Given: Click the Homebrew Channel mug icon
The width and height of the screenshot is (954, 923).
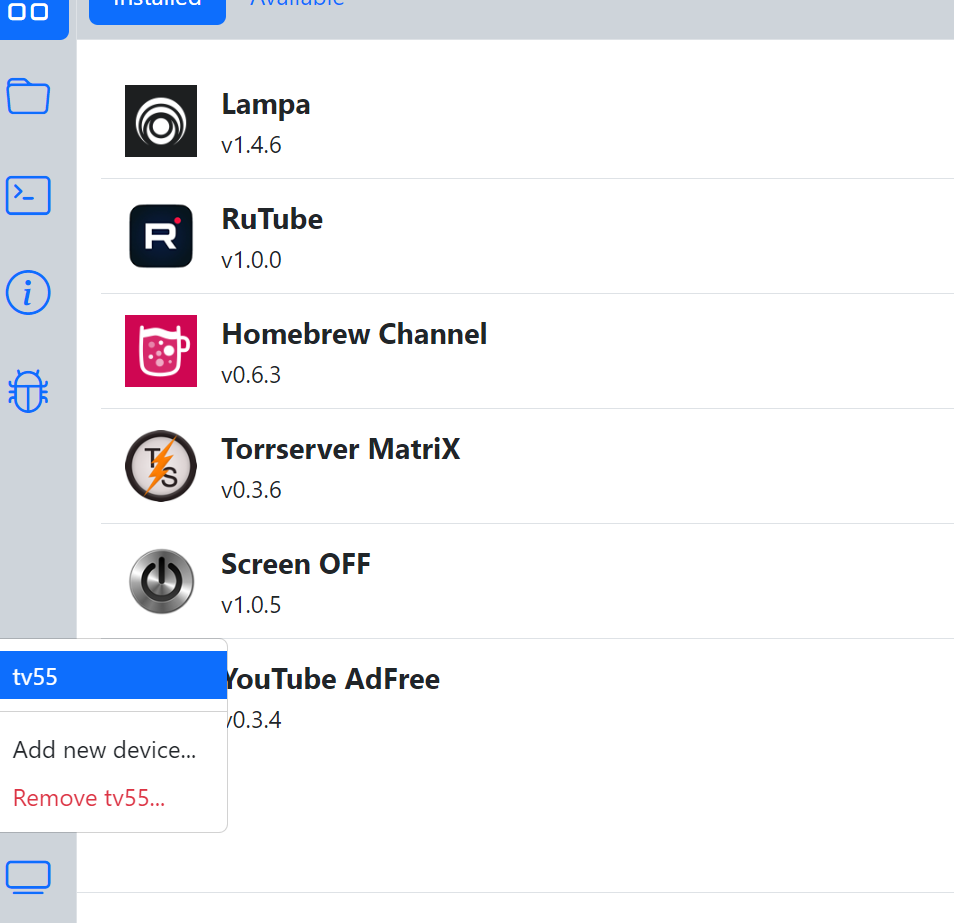Looking at the screenshot, I should click(x=161, y=351).
